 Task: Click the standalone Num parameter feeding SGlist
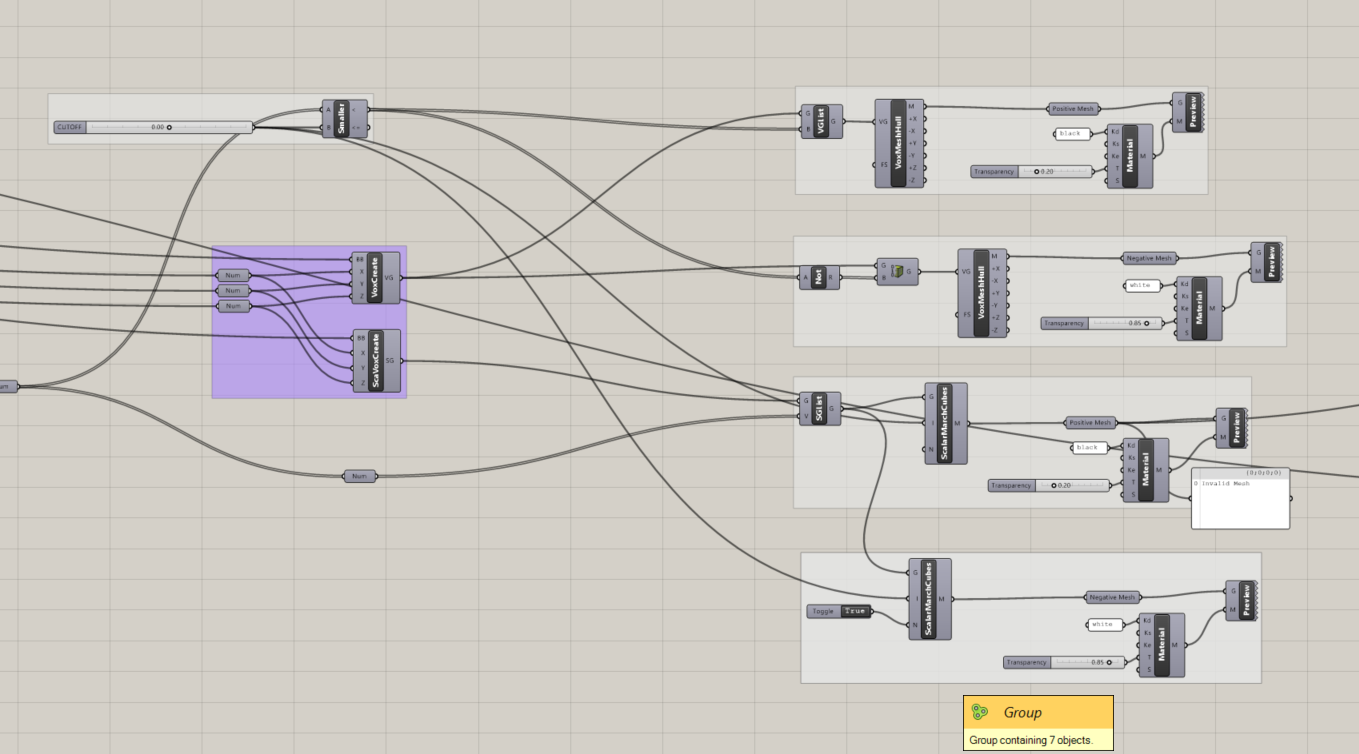[360, 476]
